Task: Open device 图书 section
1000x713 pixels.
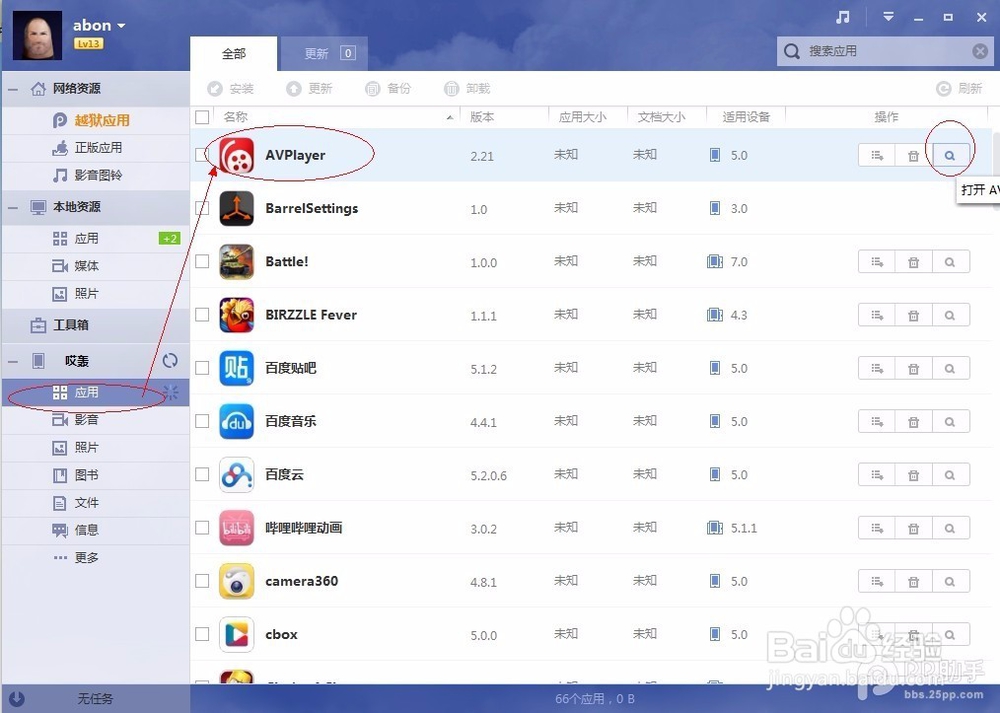Action: click(96, 475)
